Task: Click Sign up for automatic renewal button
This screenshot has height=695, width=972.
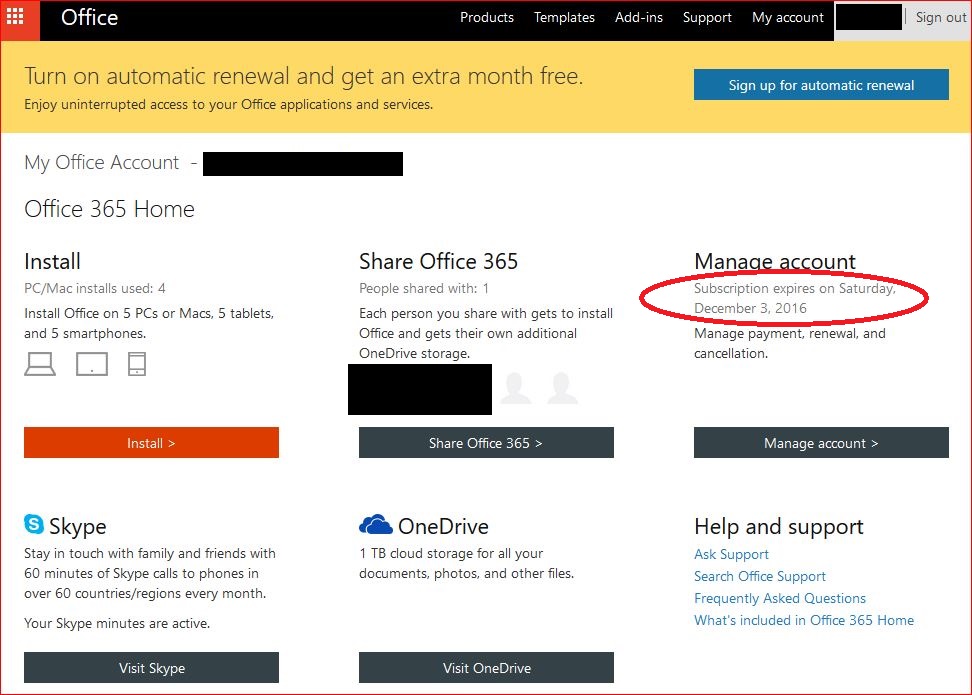Action: coord(821,85)
